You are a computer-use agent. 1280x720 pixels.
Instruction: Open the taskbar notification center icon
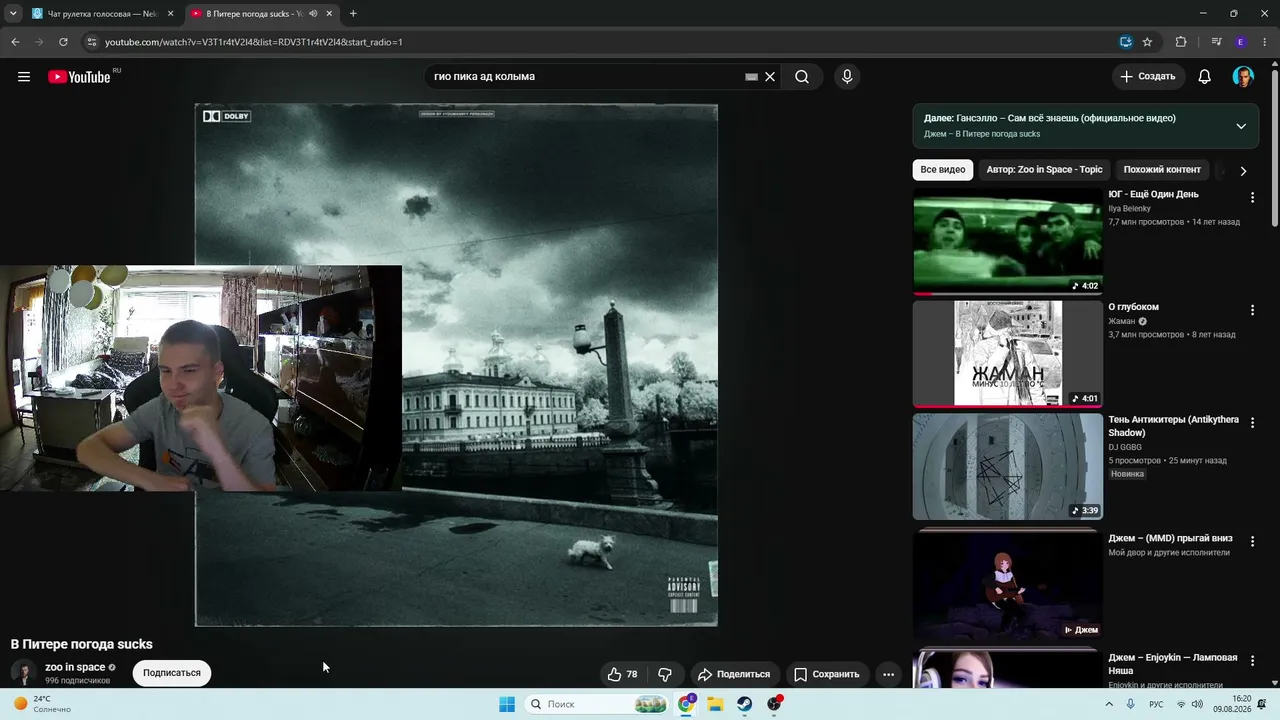pyautogui.click(x=1262, y=704)
